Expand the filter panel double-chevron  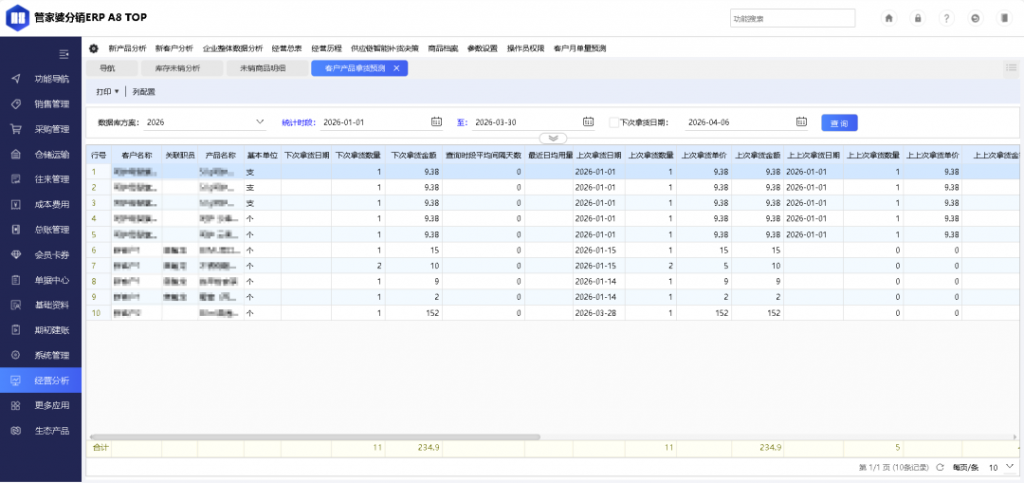(x=553, y=138)
